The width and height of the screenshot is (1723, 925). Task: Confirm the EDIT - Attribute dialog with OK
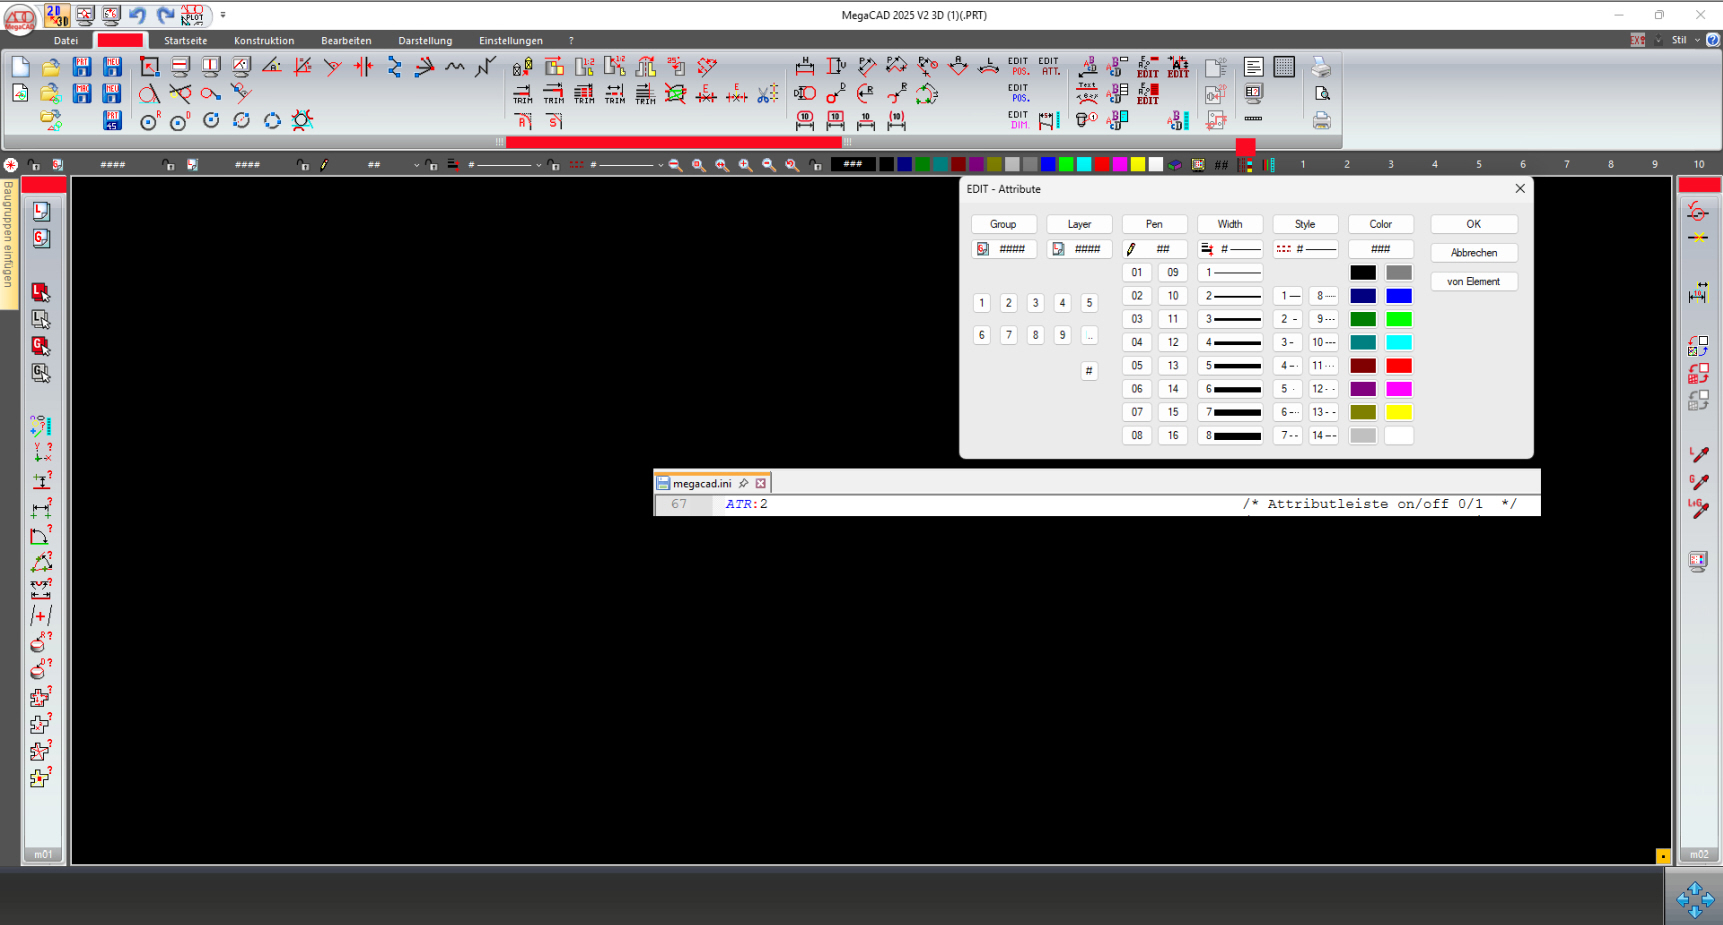click(1474, 224)
